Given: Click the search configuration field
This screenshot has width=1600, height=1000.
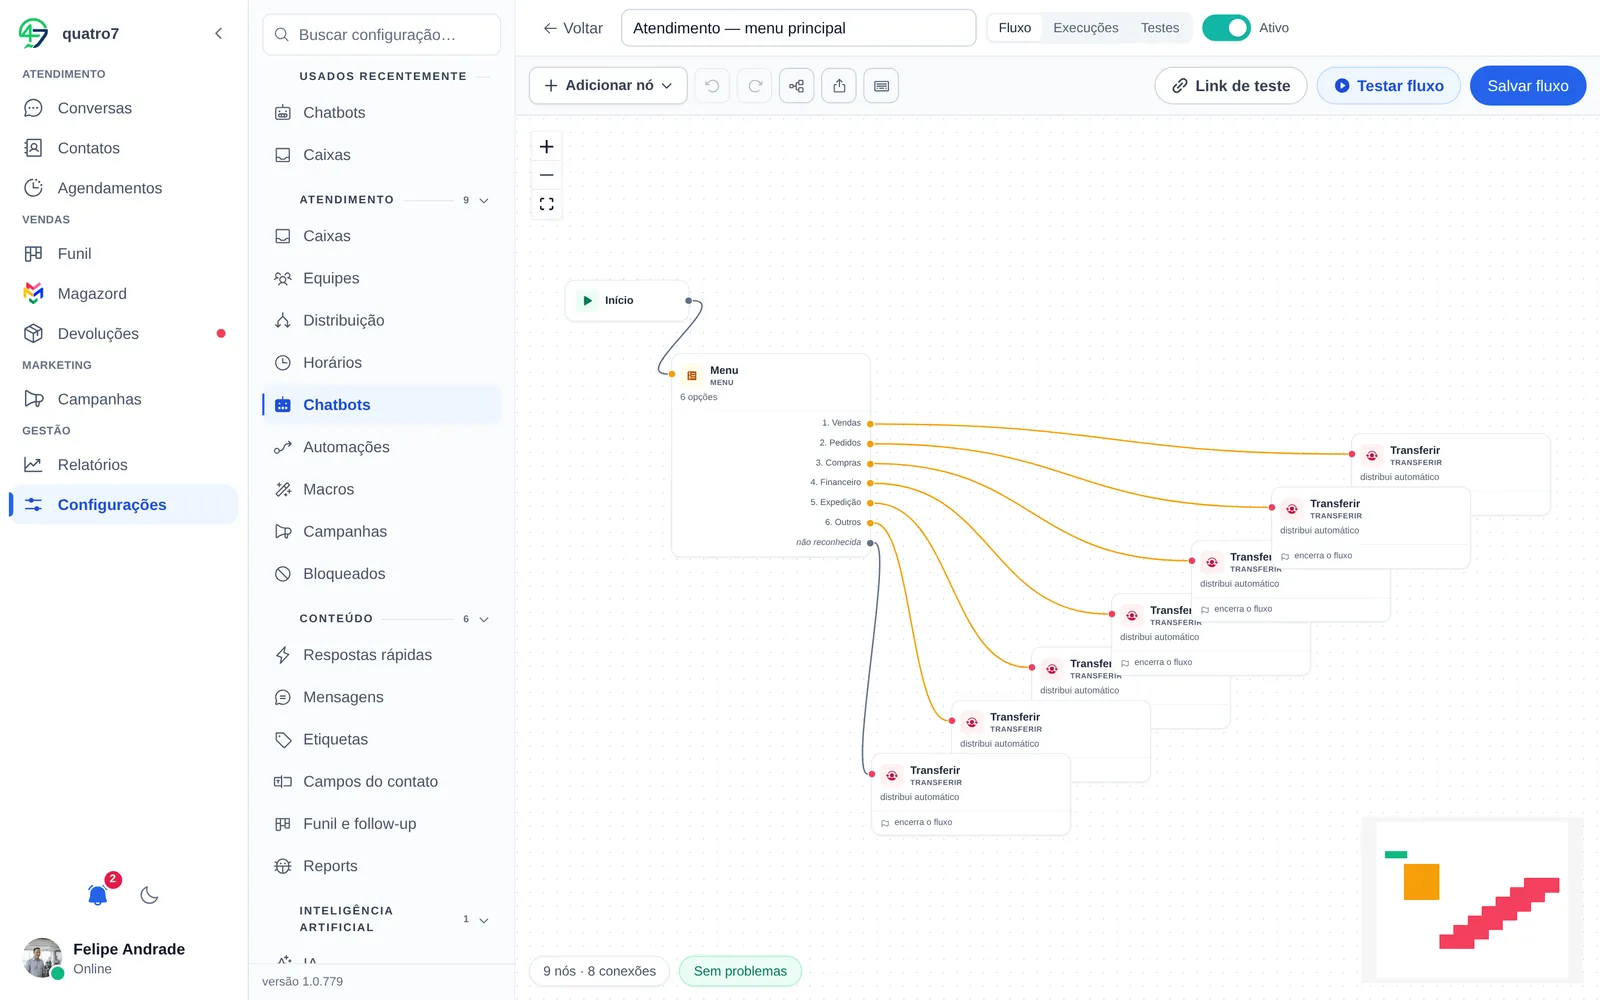Looking at the screenshot, I should click(382, 35).
